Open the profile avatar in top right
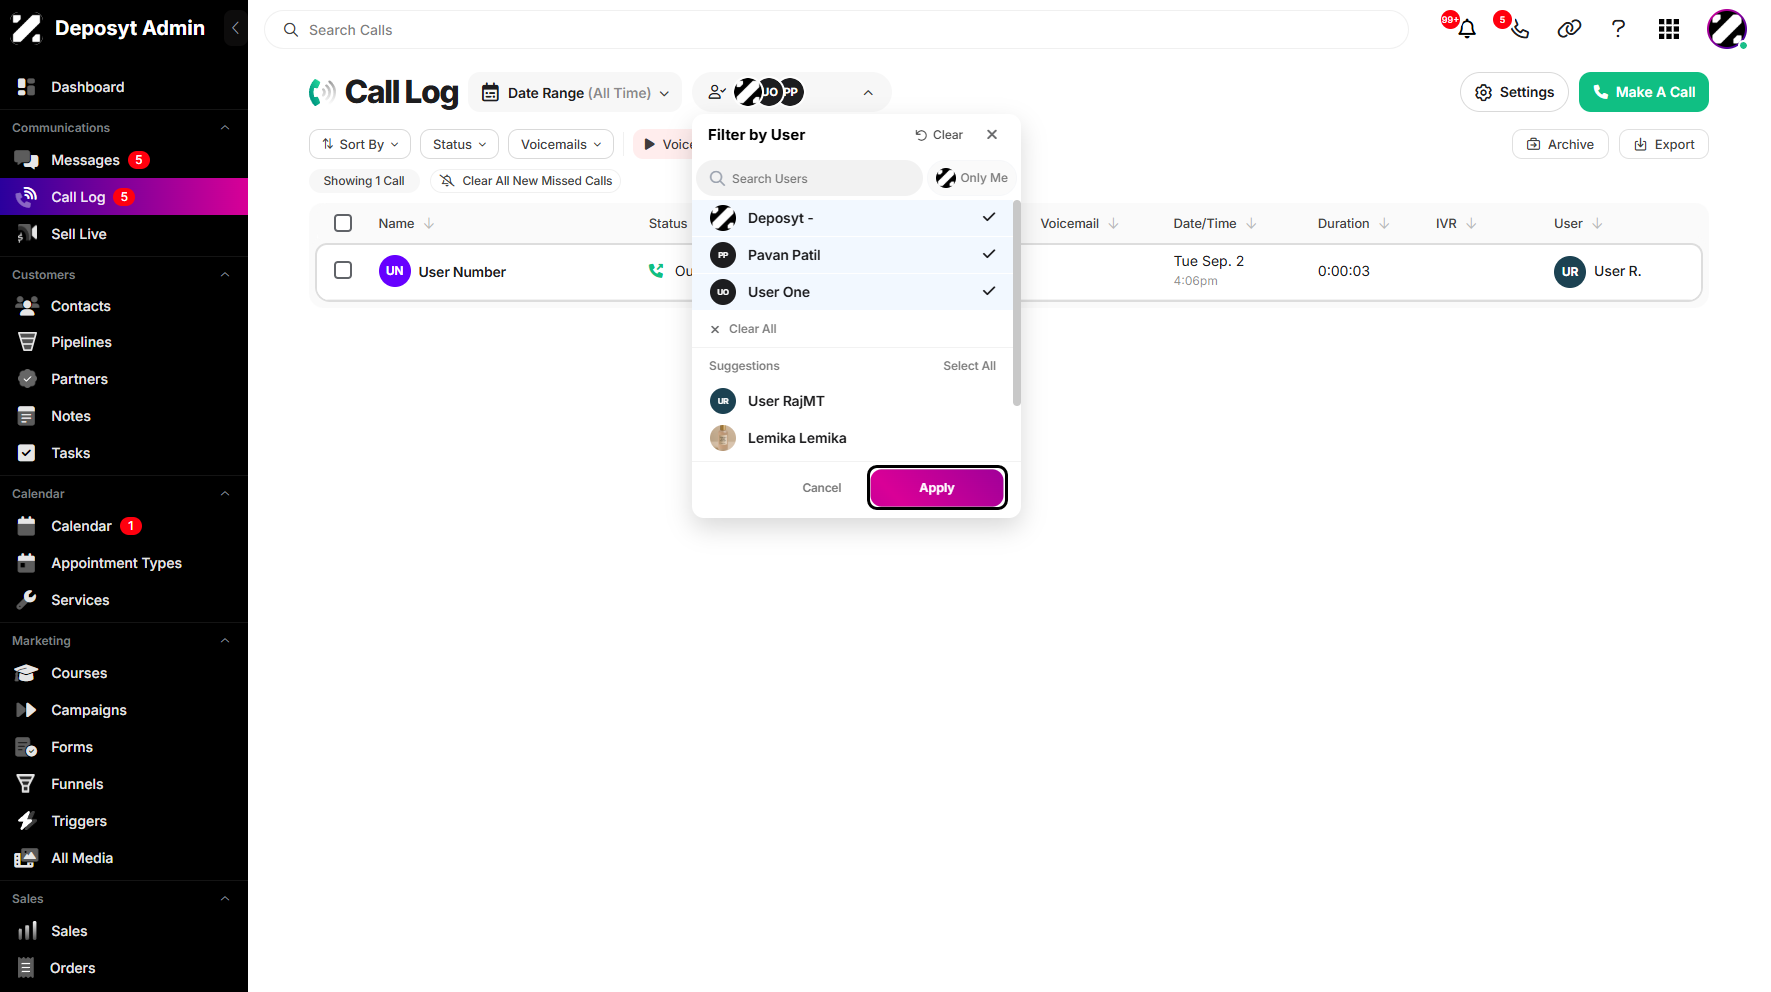The width and height of the screenshot is (1771, 992). tap(1727, 29)
